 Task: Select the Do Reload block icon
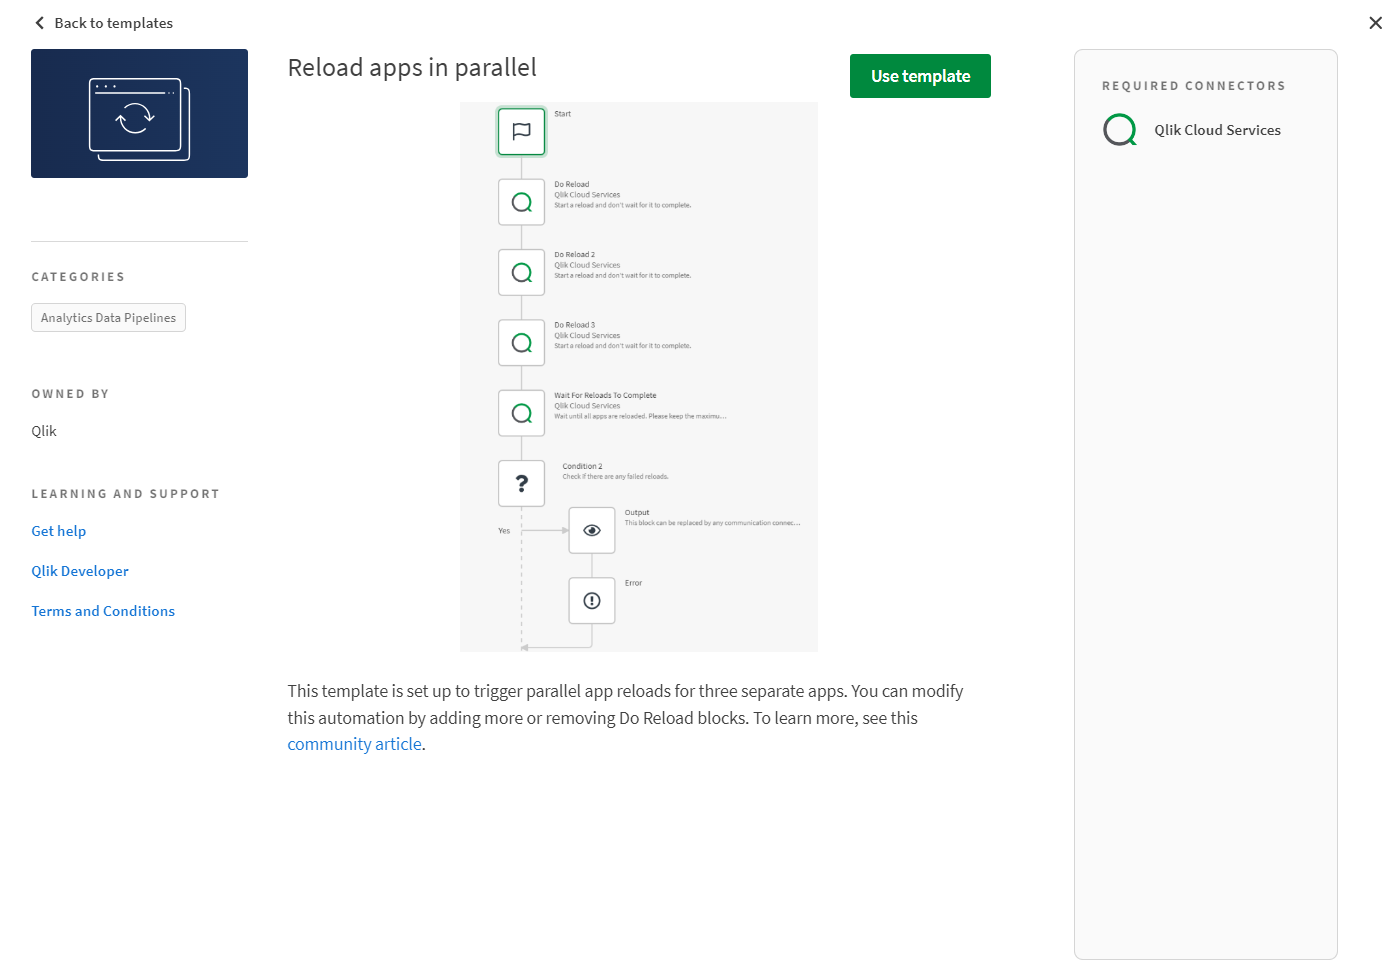coord(521,202)
